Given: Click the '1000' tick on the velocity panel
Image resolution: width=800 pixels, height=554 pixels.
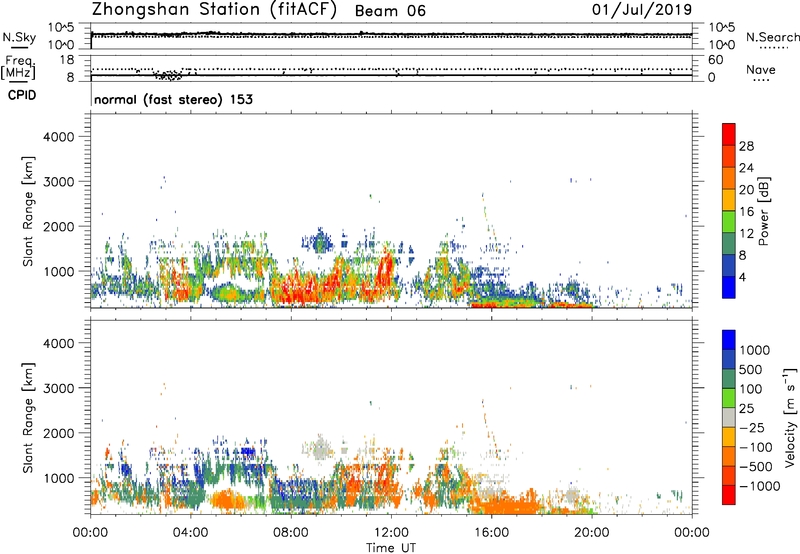Looking at the screenshot, I should [x=58, y=478].
